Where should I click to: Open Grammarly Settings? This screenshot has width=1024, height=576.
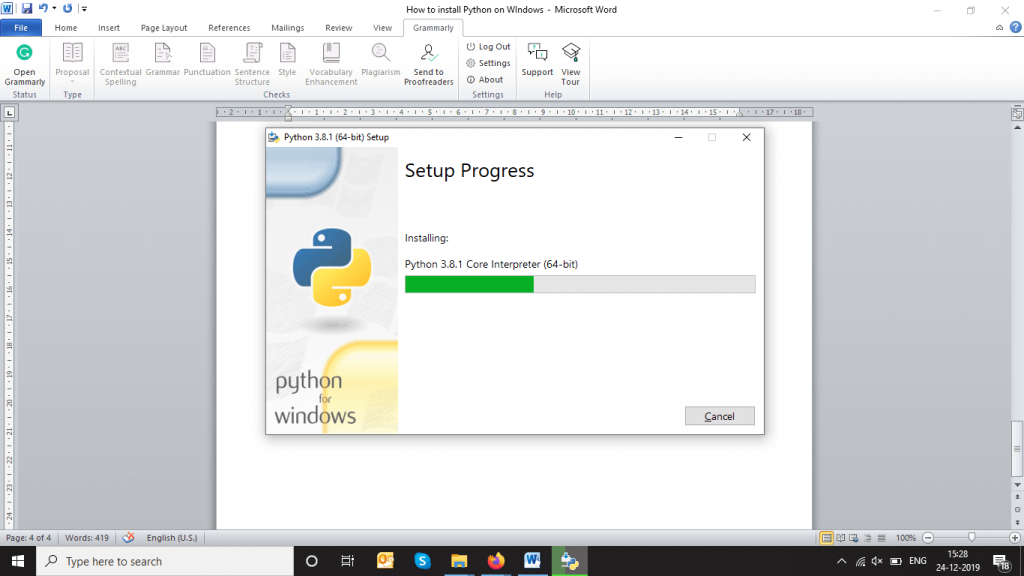pyautogui.click(x=488, y=63)
